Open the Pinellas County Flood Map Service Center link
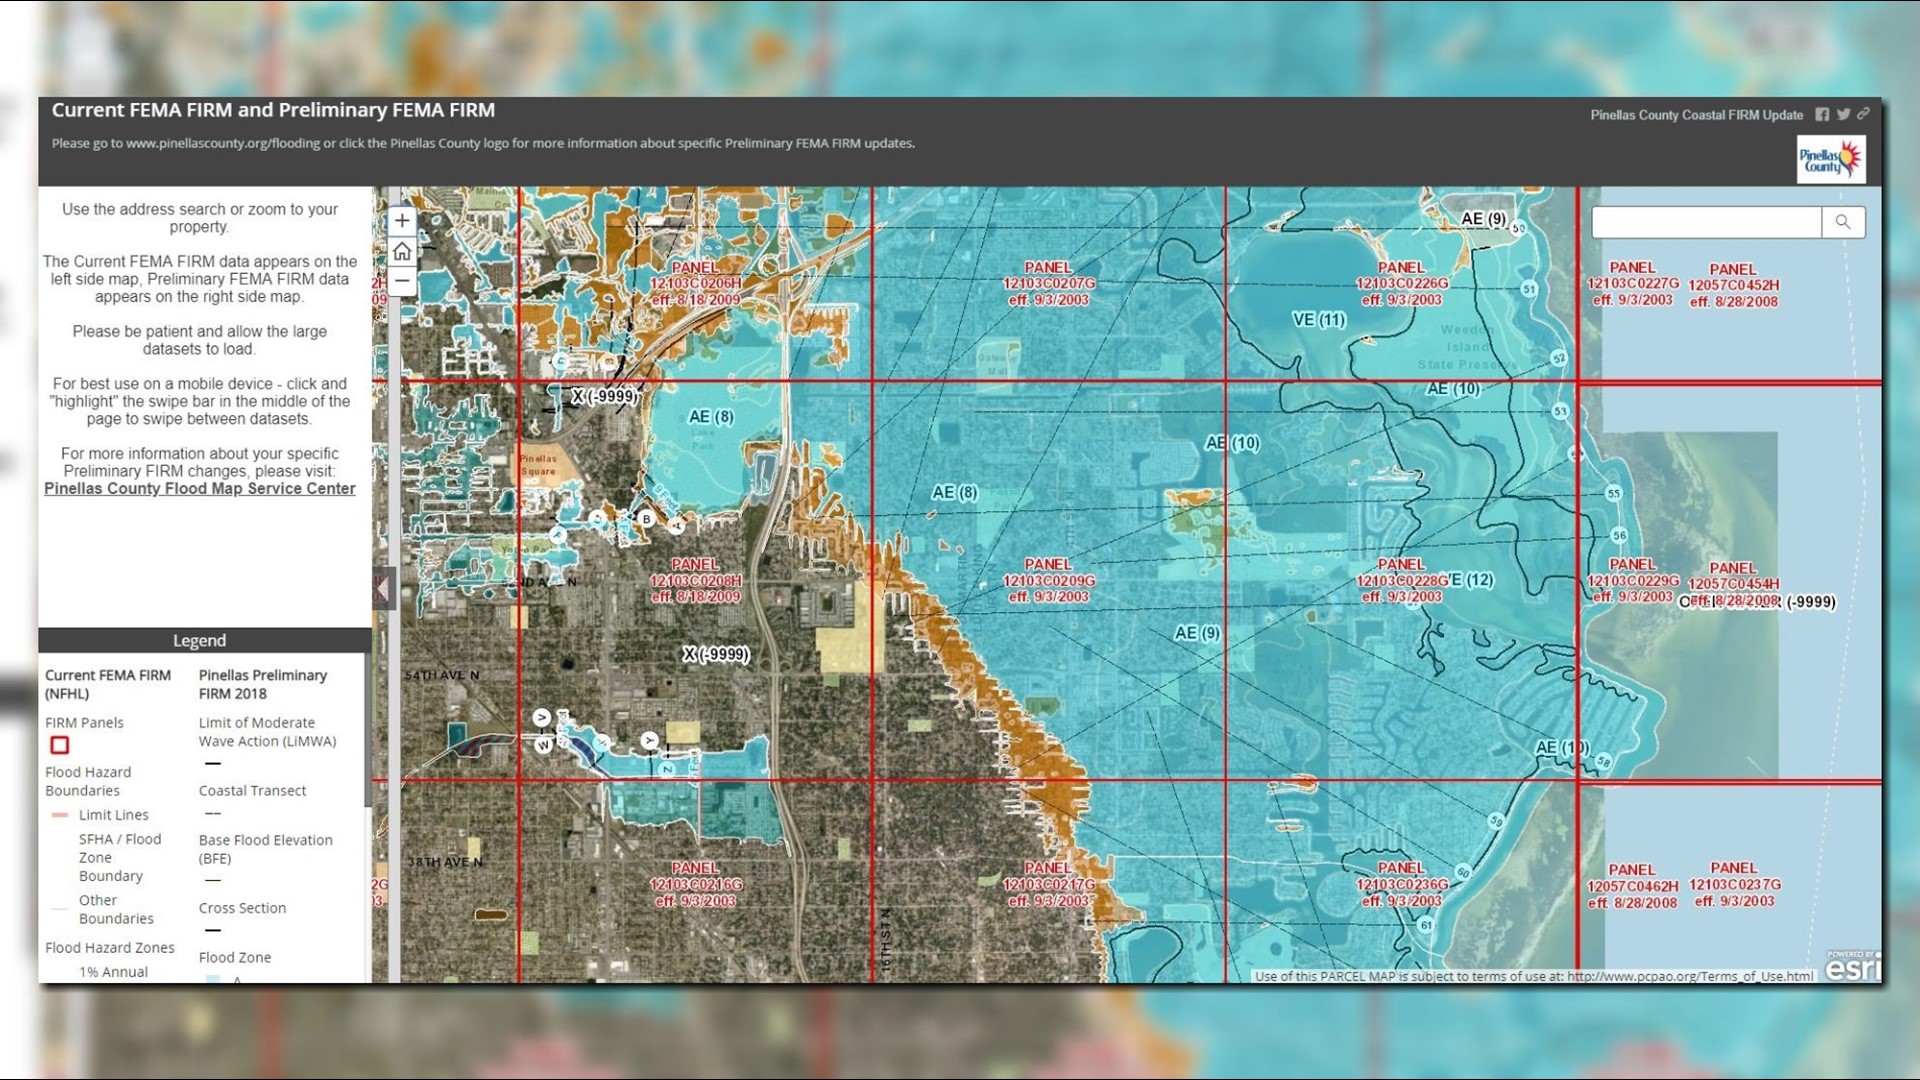The height and width of the screenshot is (1080, 1920). tap(199, 488)
